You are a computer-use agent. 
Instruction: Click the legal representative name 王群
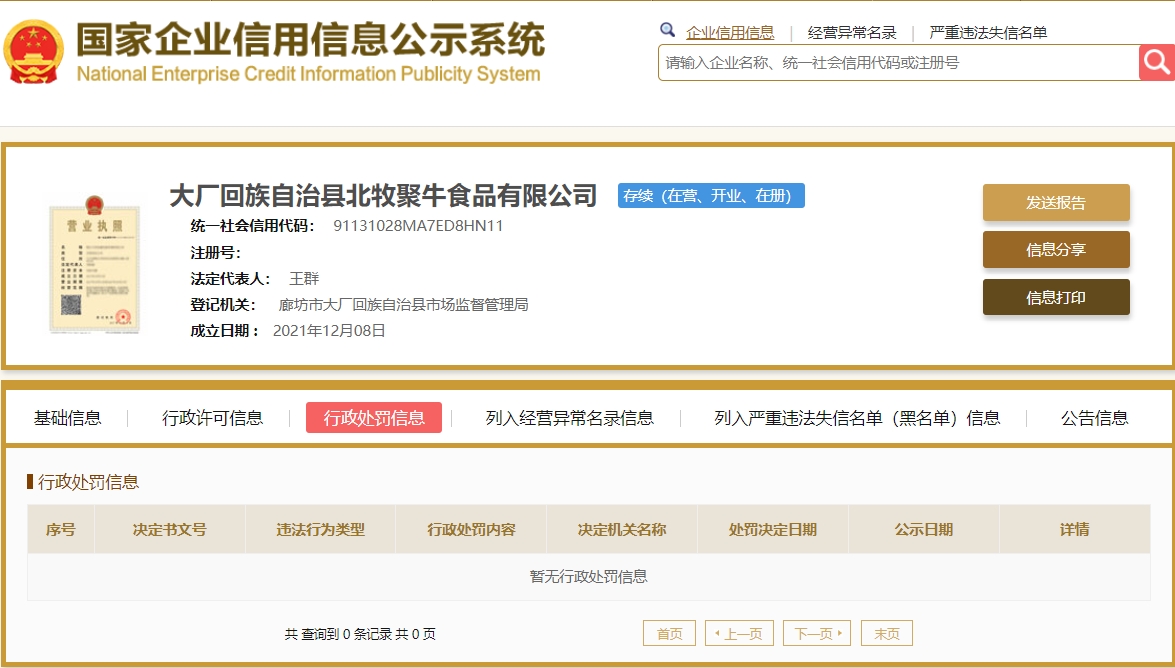304,279
